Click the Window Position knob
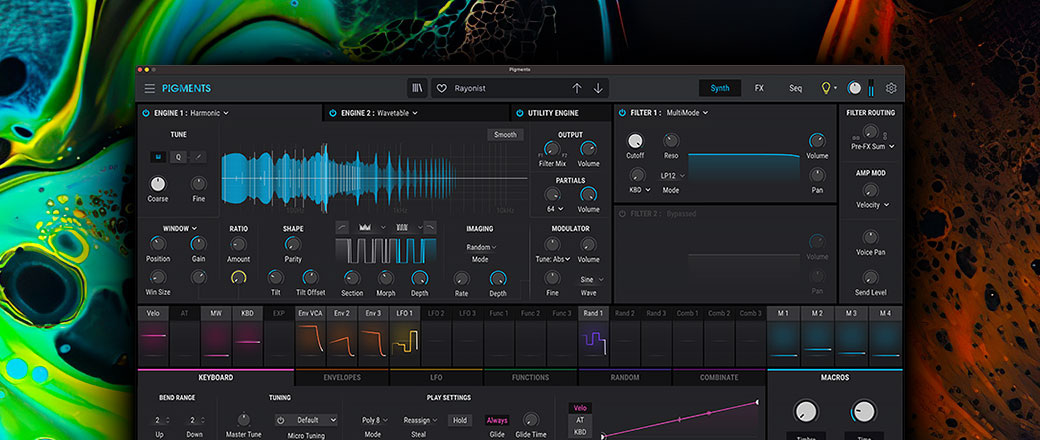 point(158,244)
